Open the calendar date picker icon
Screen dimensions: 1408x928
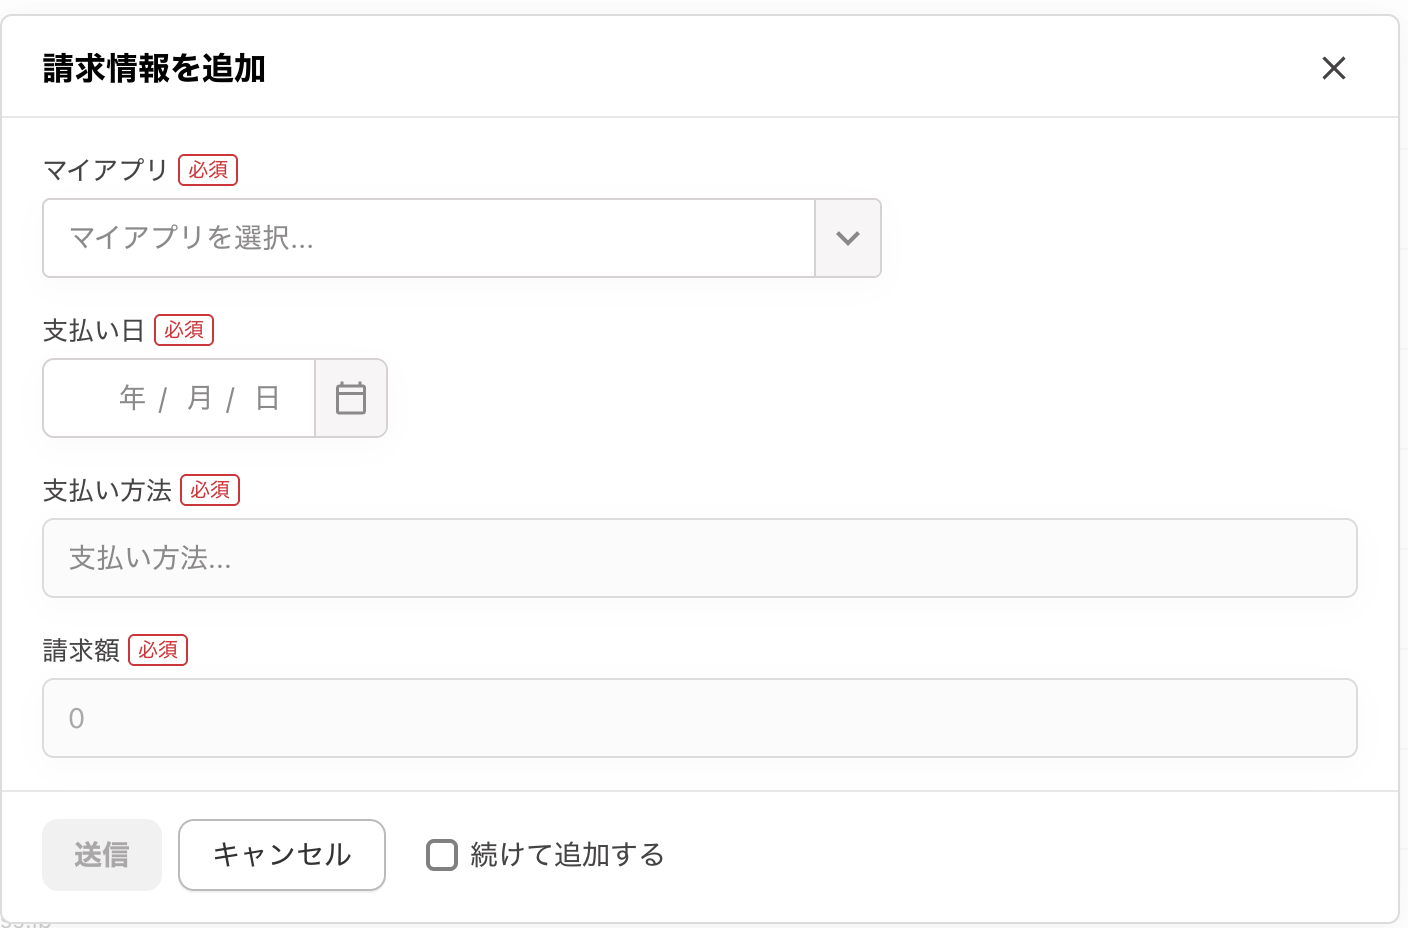(351, 398)
